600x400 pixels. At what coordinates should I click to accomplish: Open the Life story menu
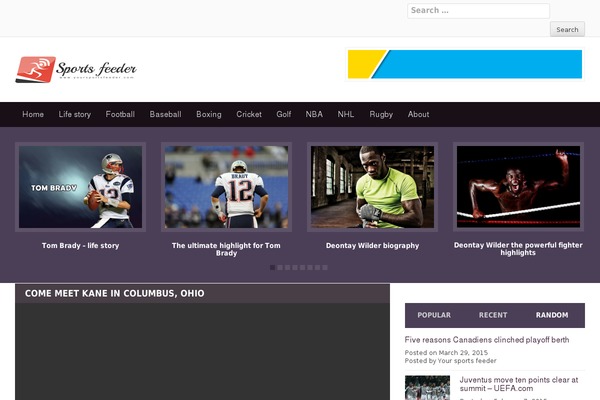point(75,114)
